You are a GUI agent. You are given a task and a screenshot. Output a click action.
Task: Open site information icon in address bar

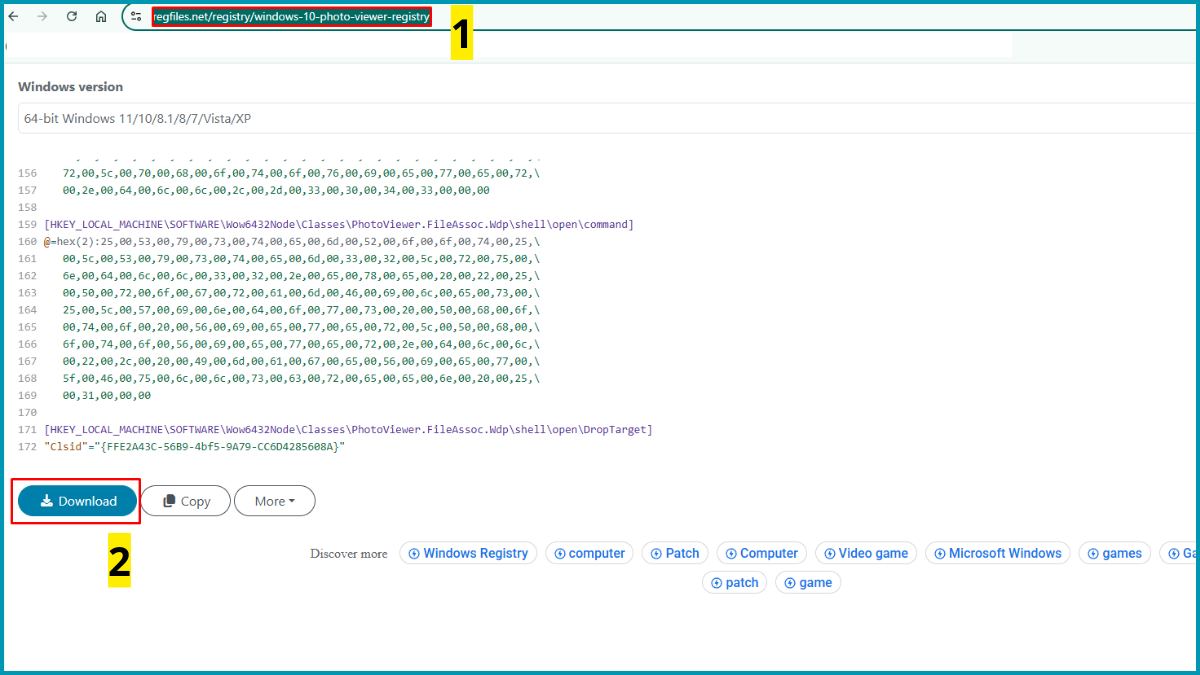coord(137,17)
